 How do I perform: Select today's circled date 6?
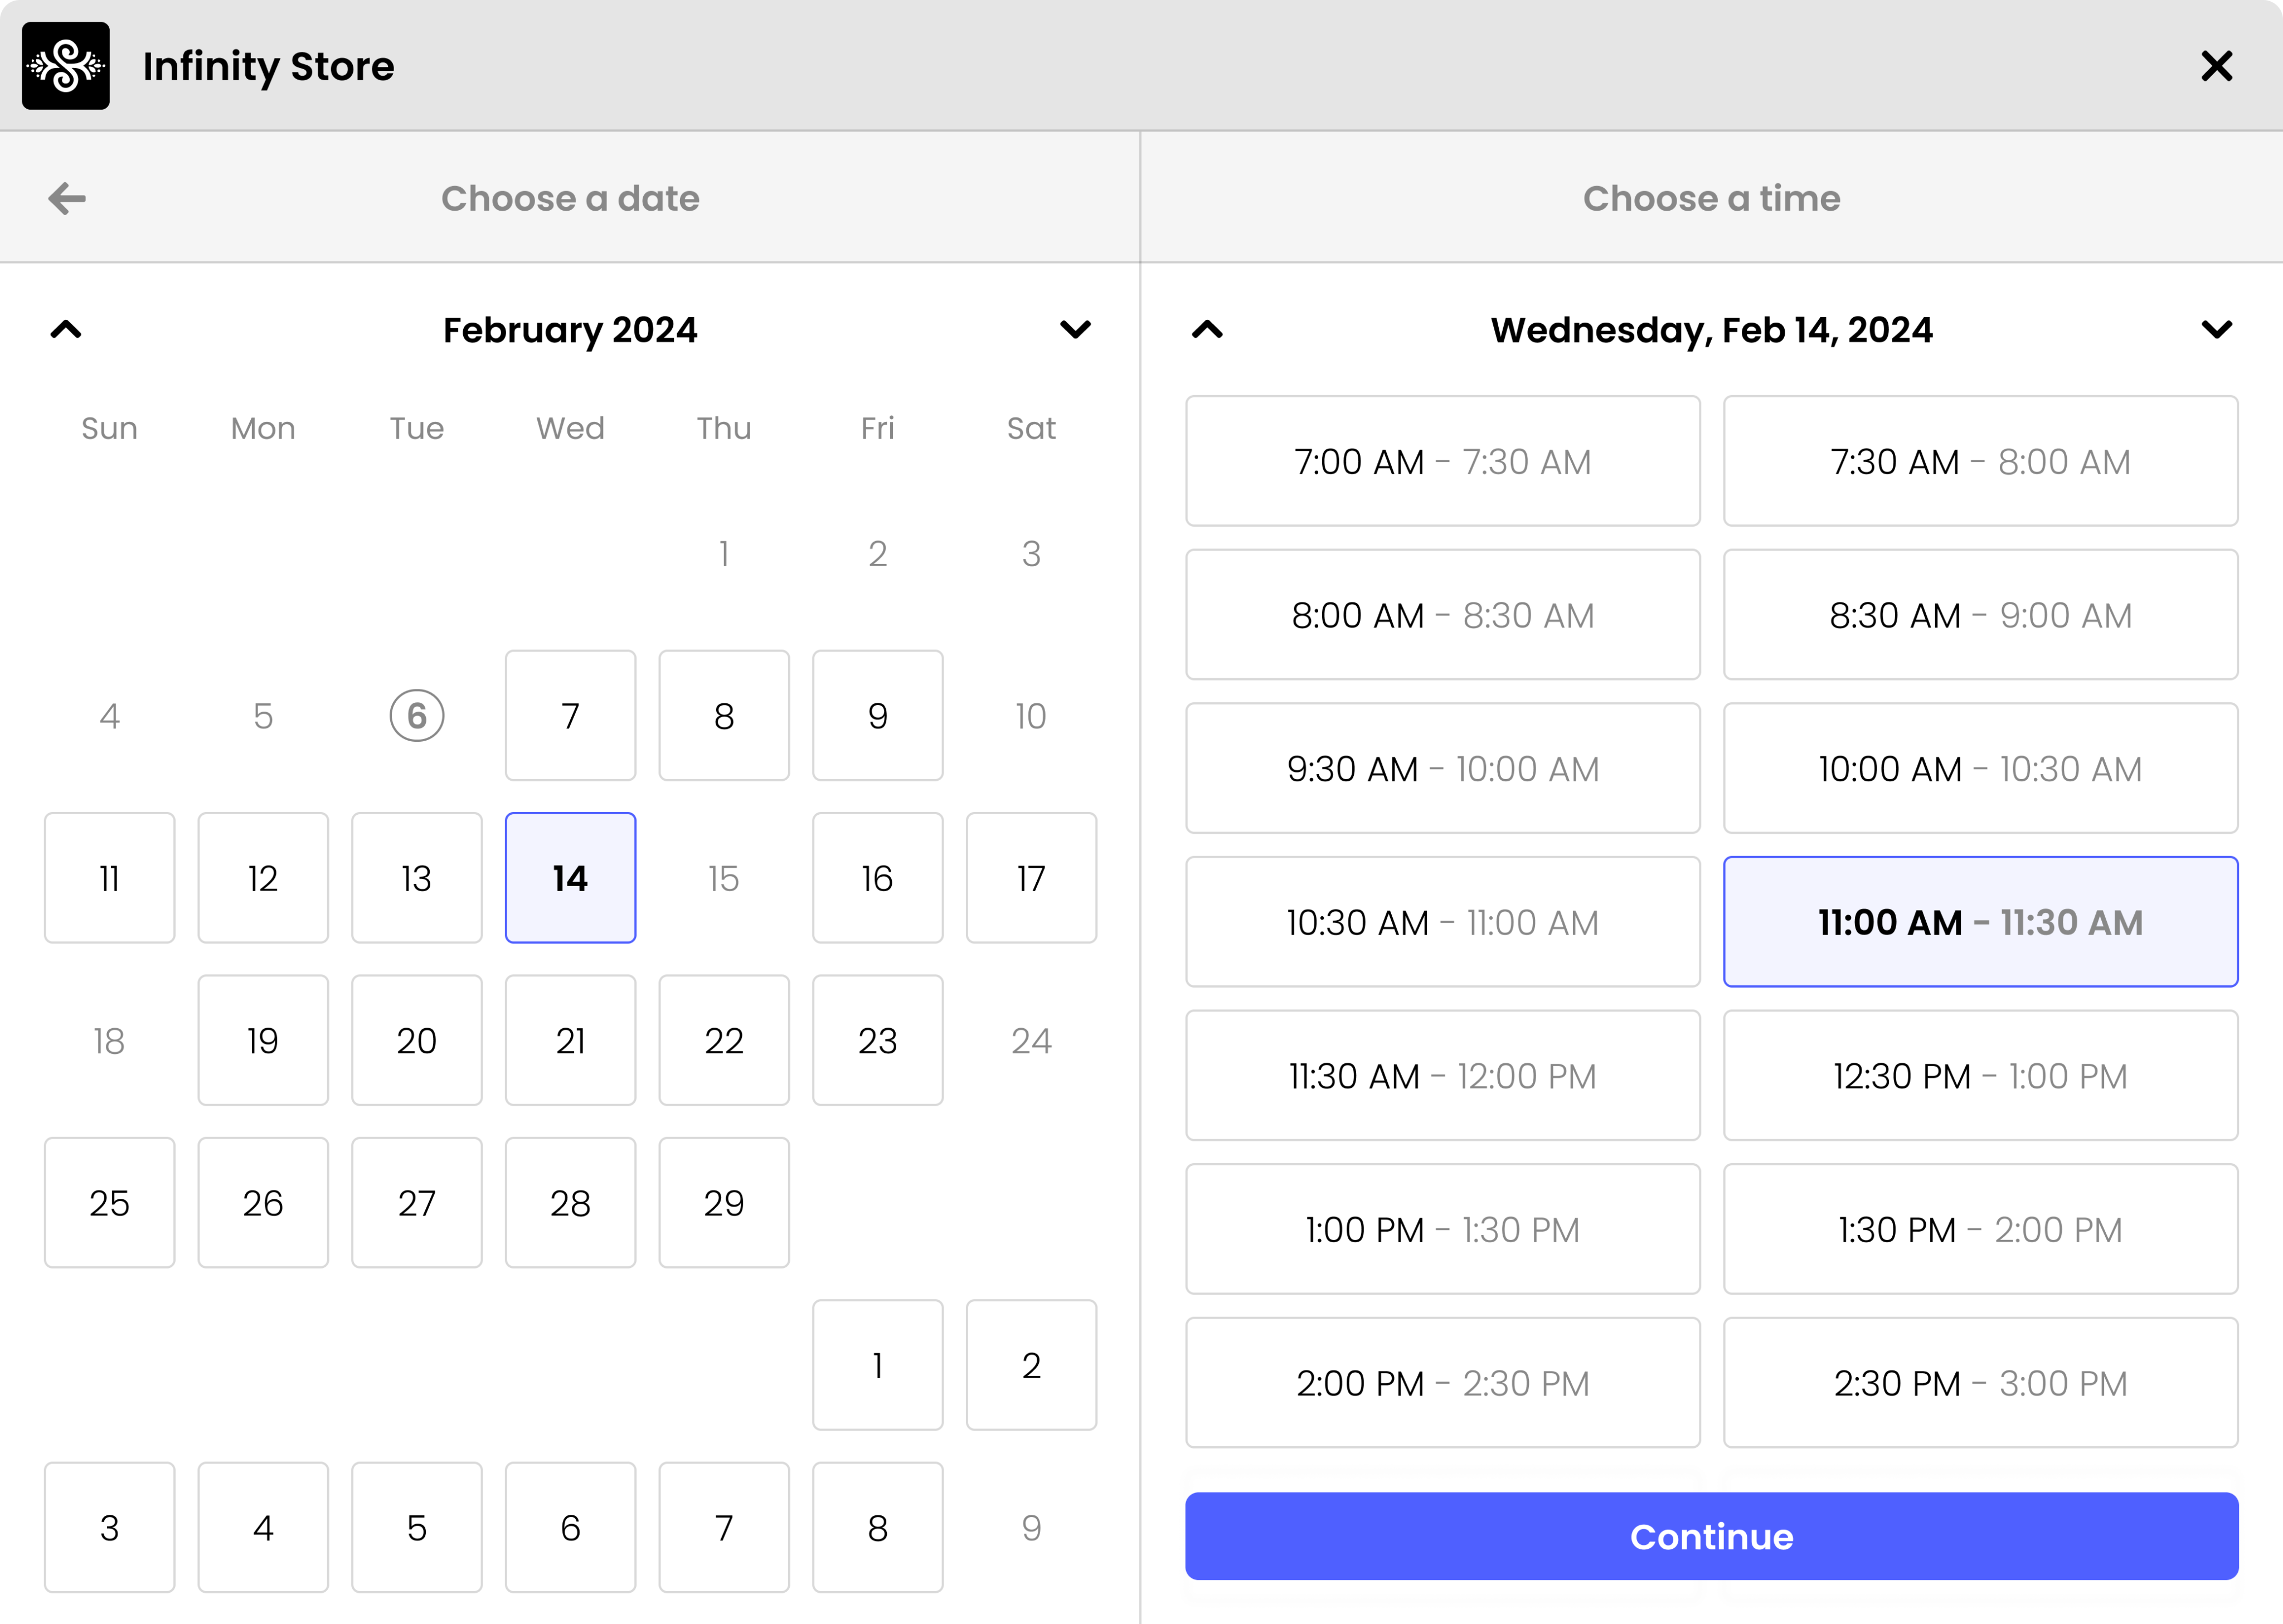tap(417, 716)
